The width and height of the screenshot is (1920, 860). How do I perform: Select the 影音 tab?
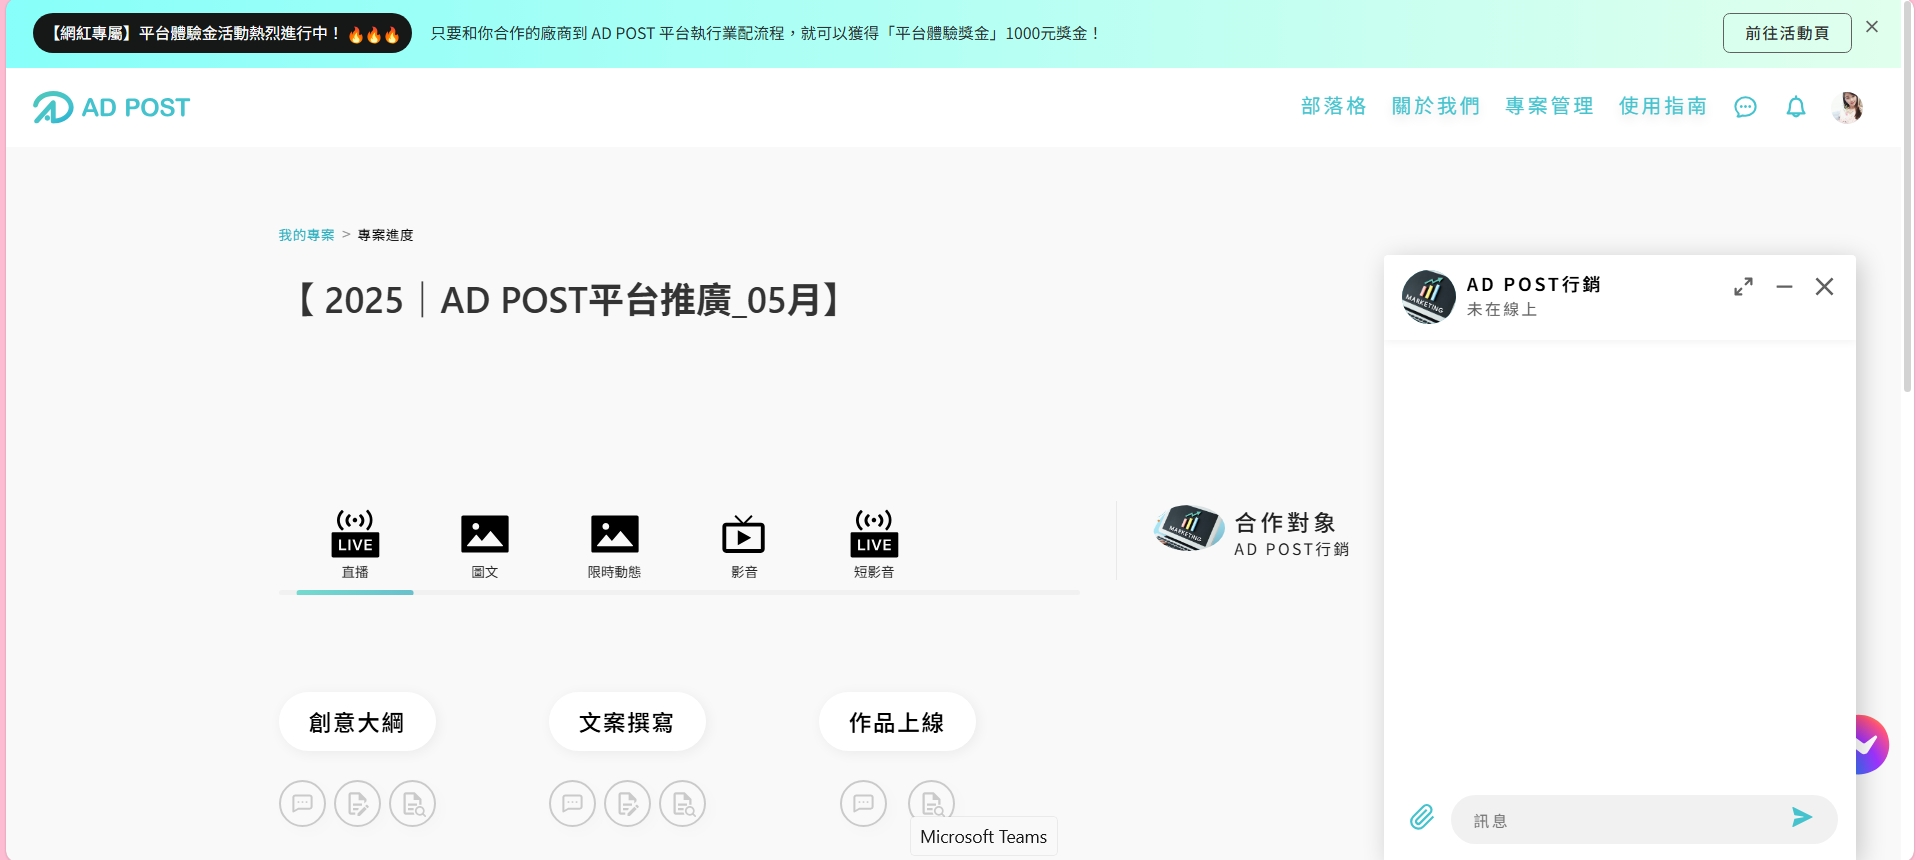point(744,545)
